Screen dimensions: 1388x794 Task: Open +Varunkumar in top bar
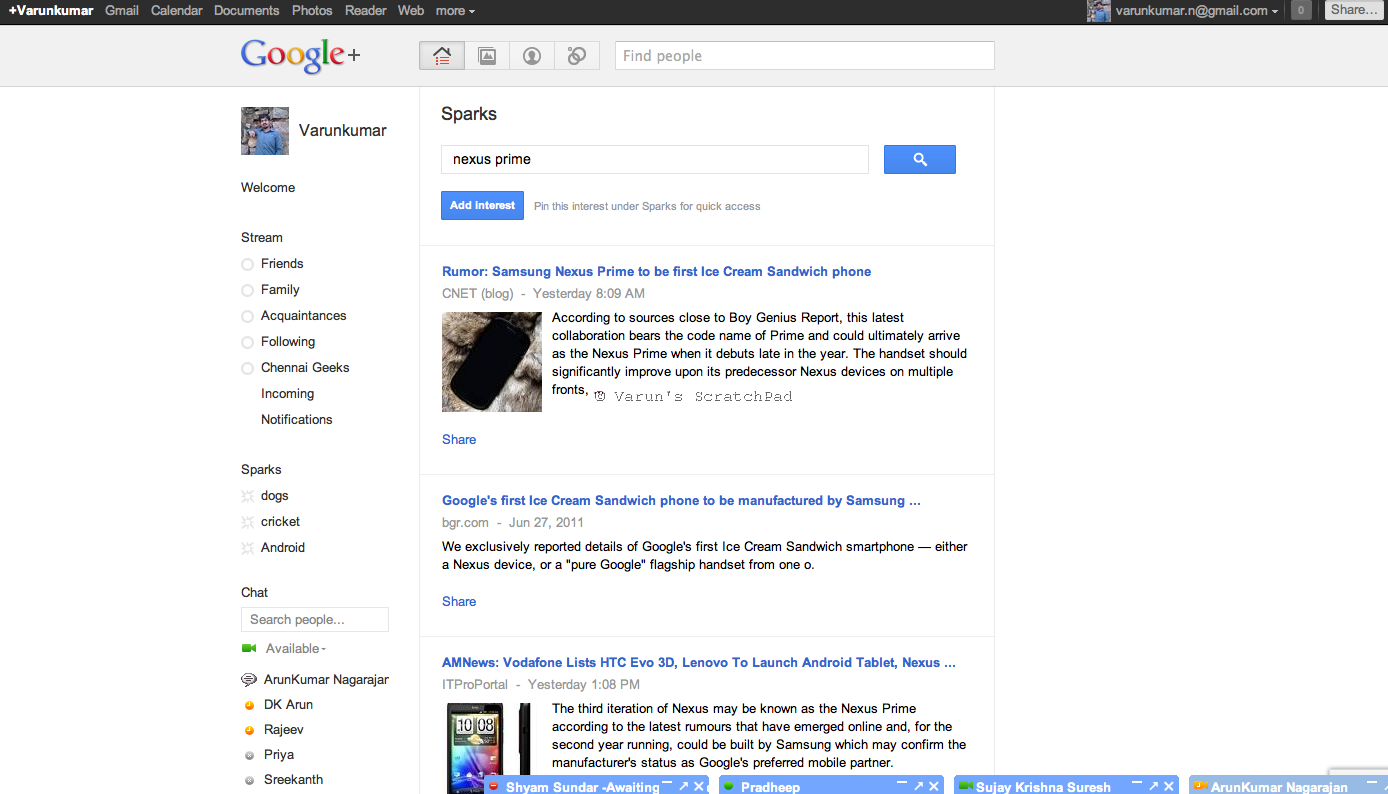pyautogui.click(x=50, y=11)
